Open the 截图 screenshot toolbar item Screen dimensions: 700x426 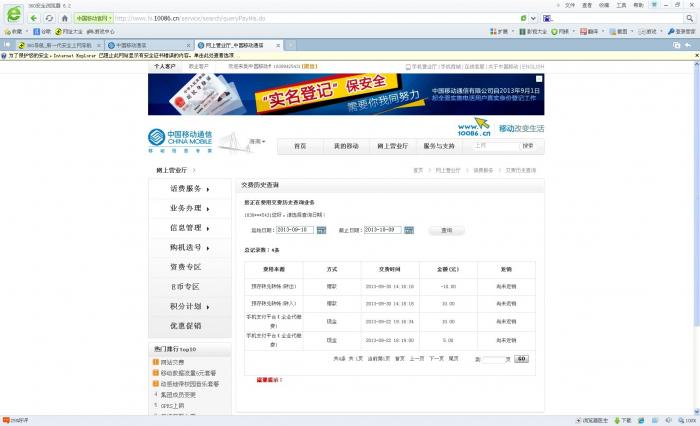[619, 32]
